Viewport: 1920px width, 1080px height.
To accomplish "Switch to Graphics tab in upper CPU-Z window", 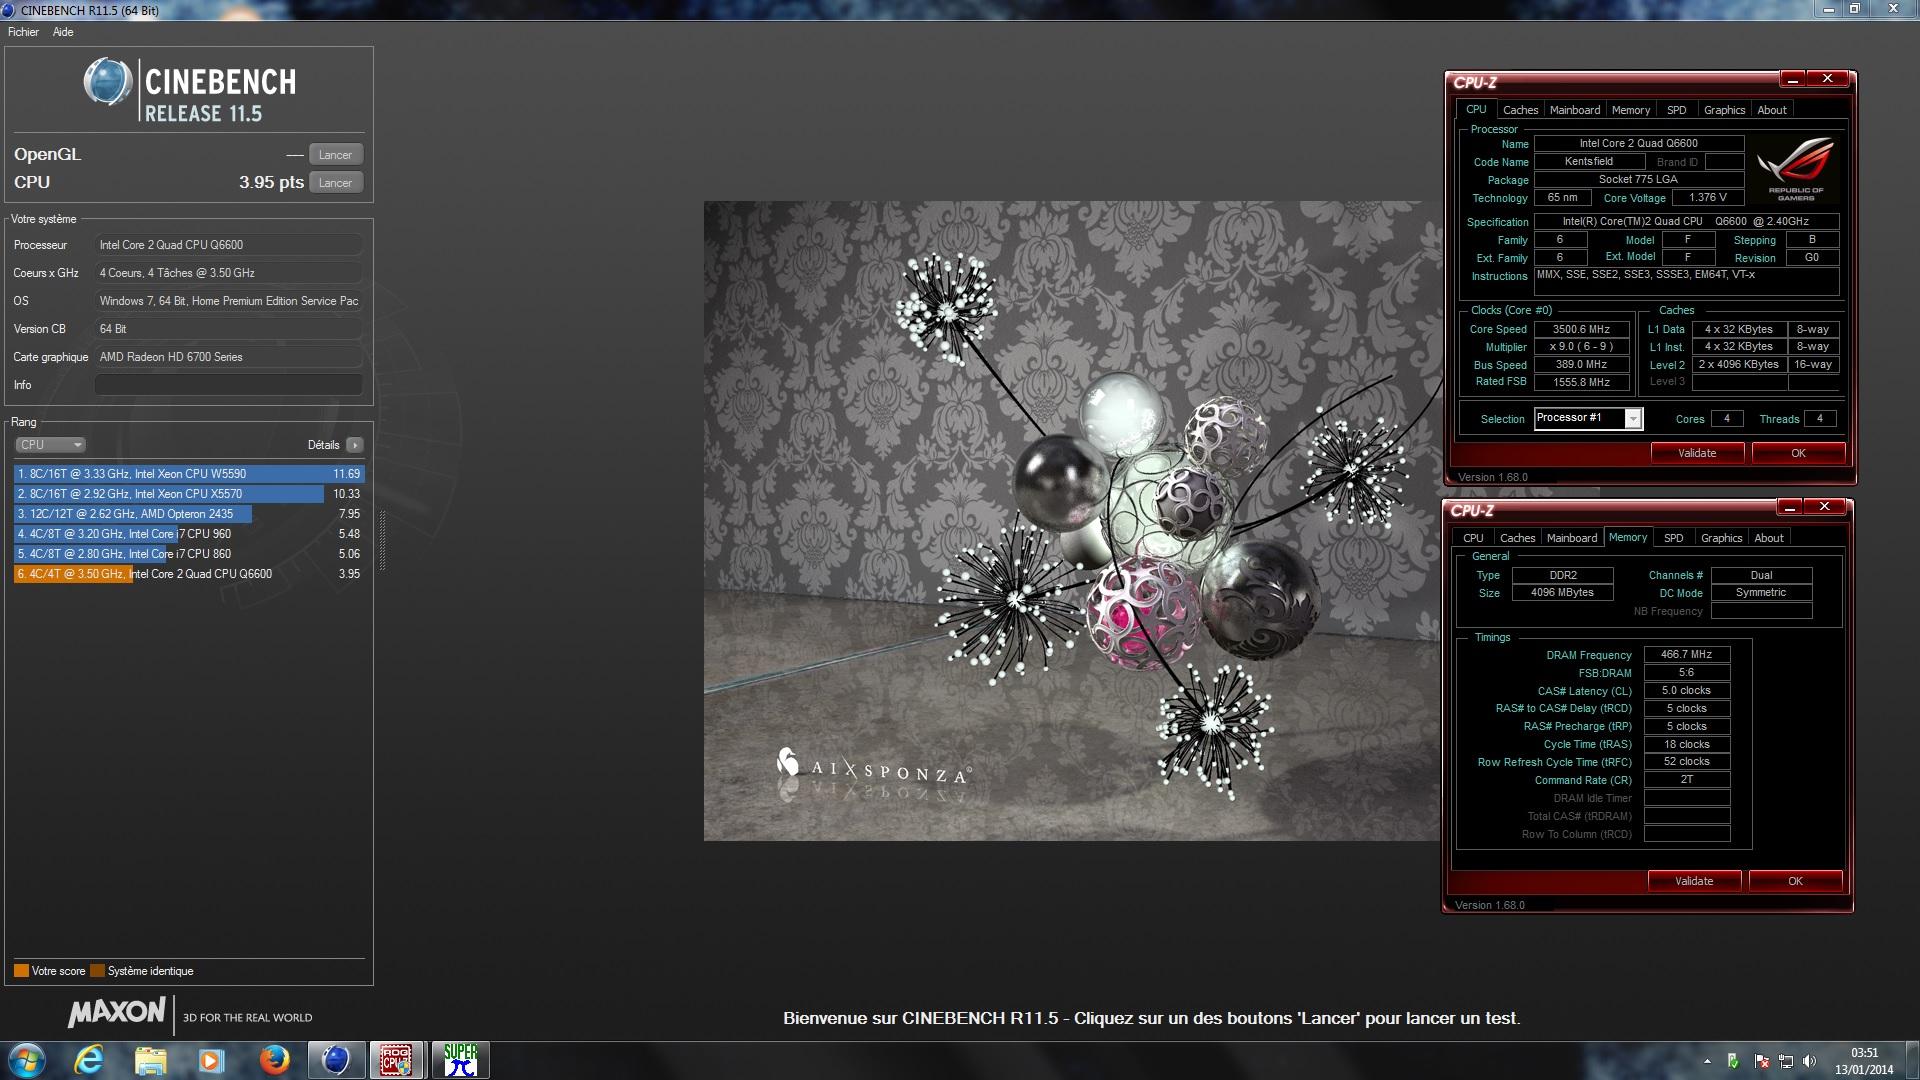I will coord(1724,110).
